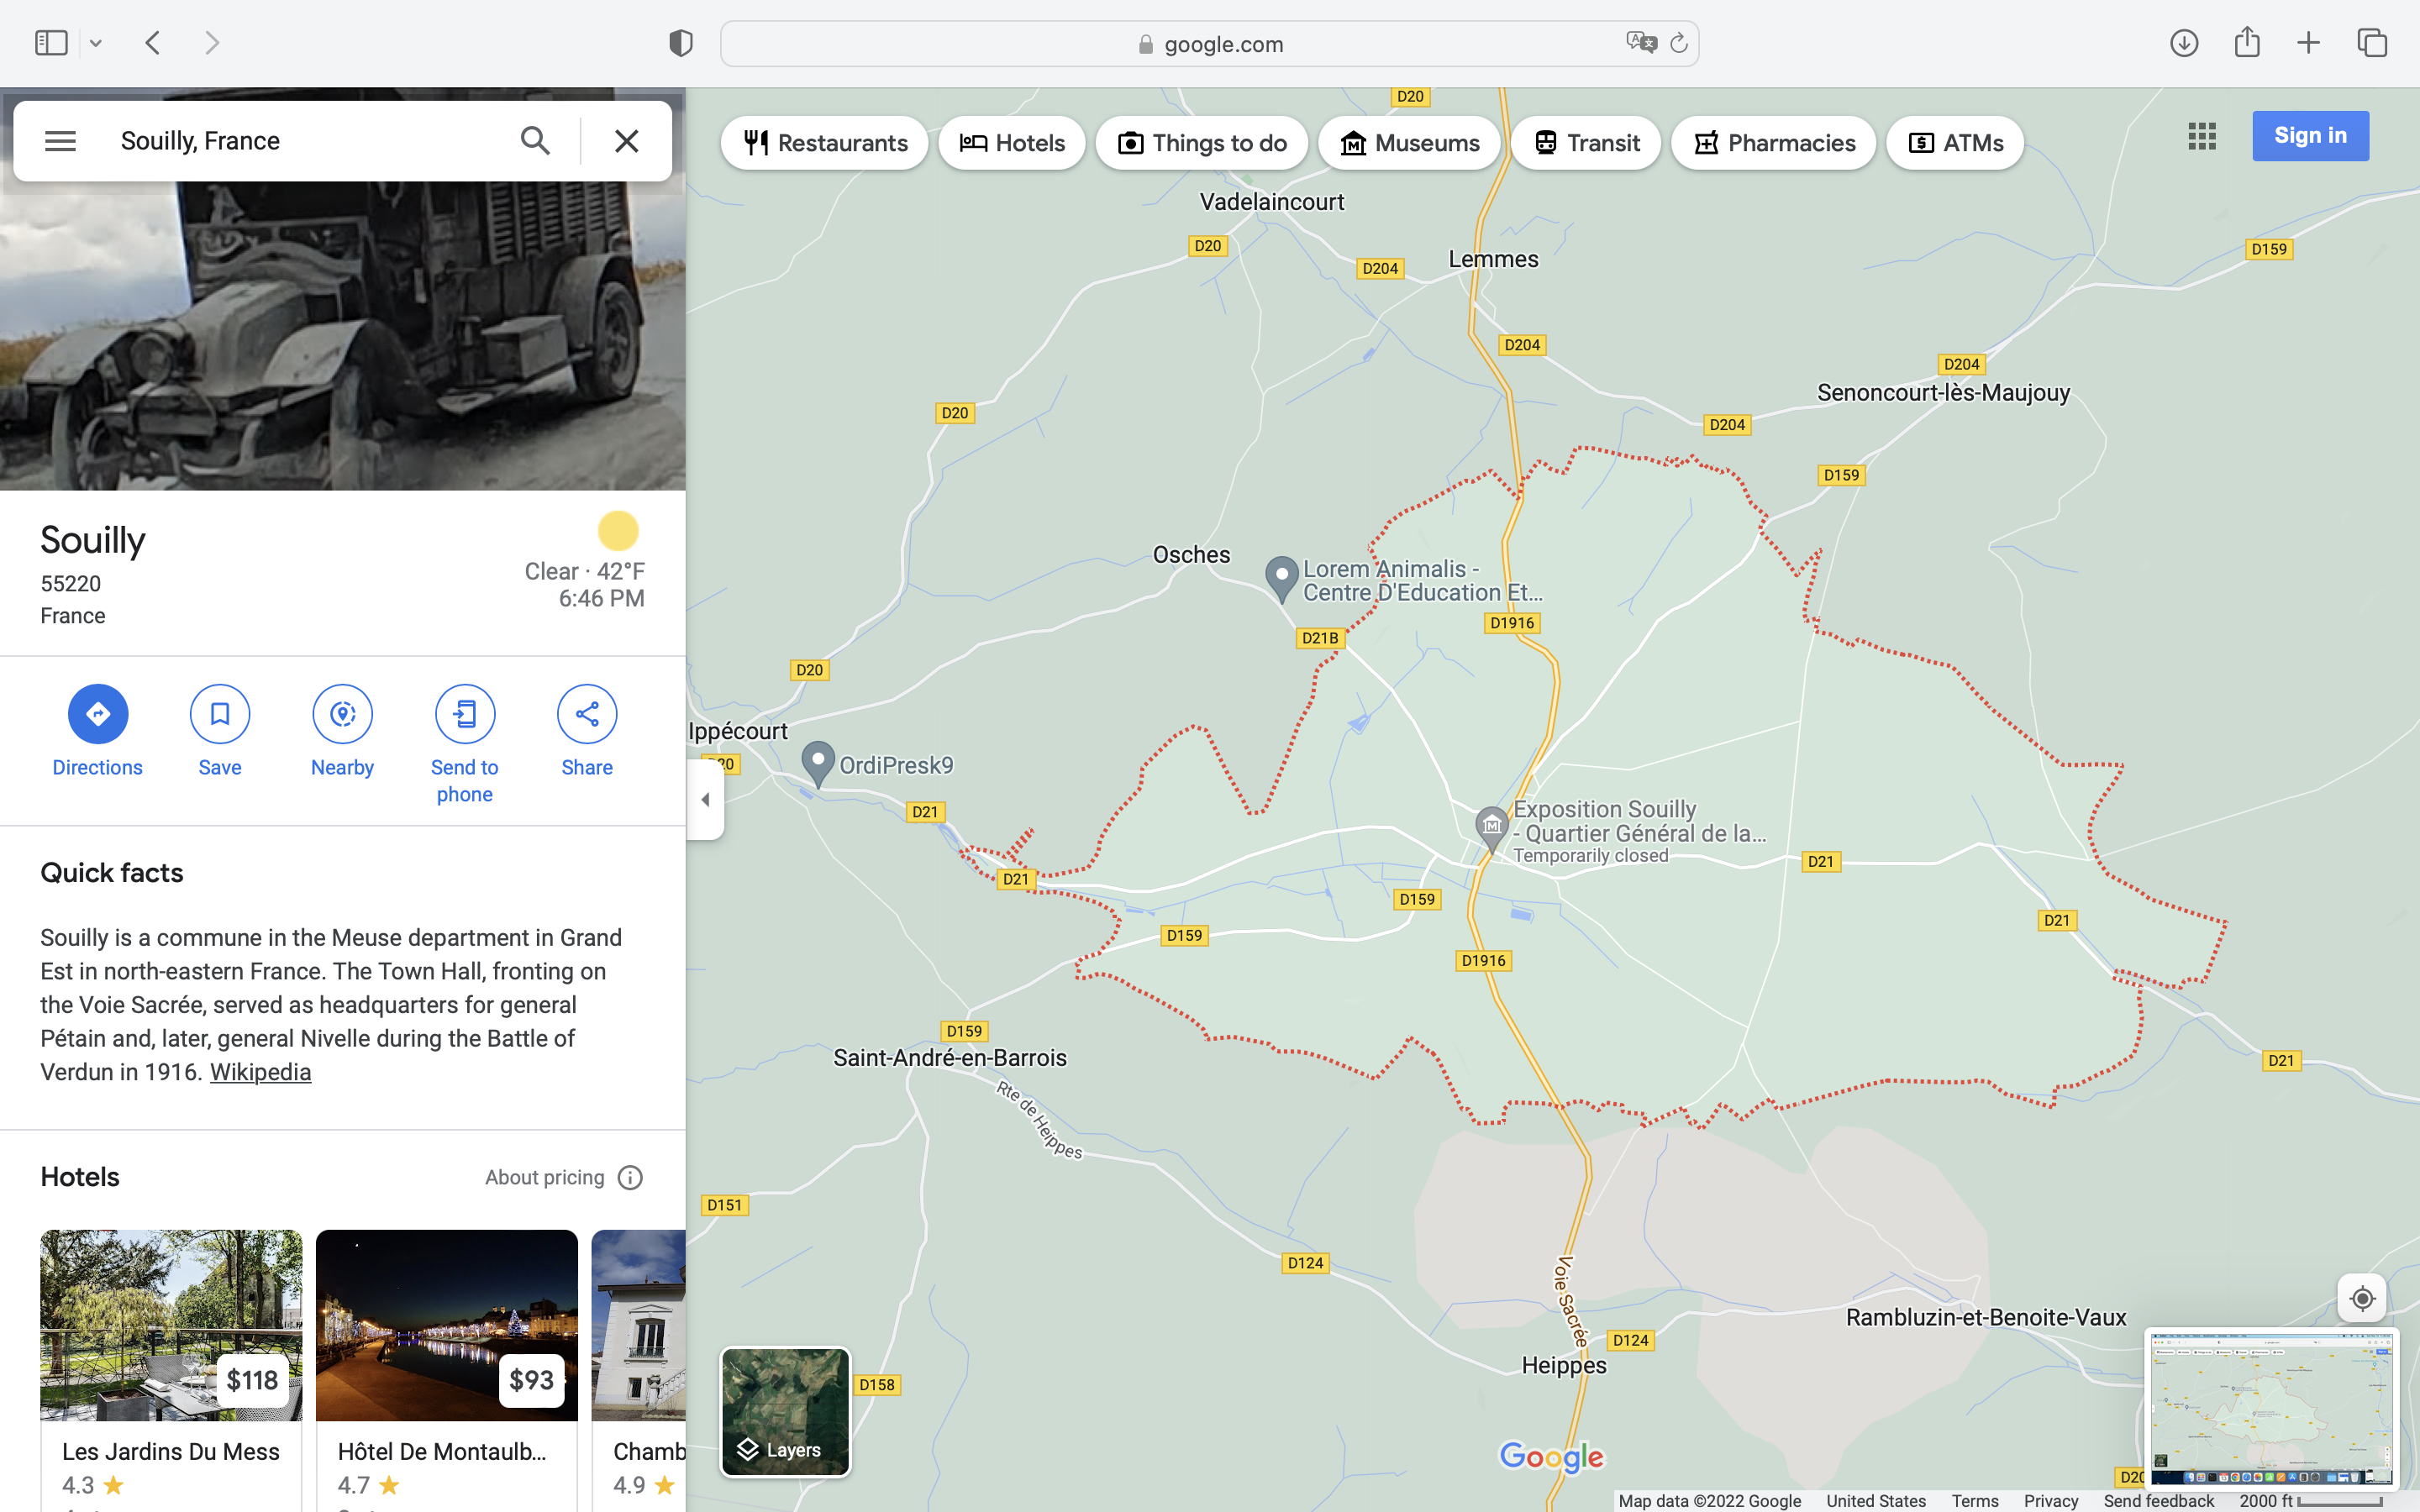This screenshot has width=2420, height=1512.
Task: Send Souilly to phone
Action: [464, 714]
